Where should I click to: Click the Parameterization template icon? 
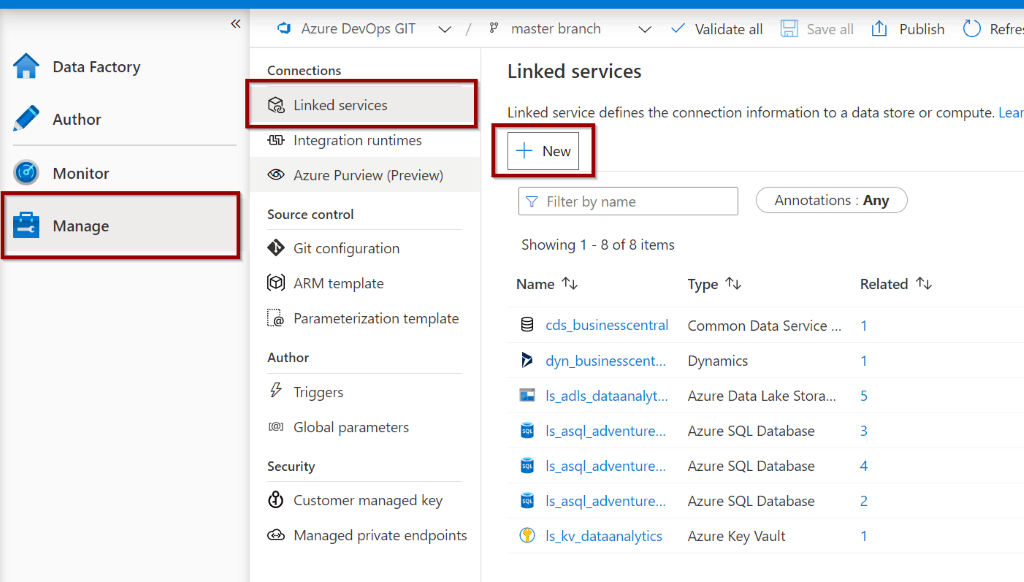pyautogui.click(x=276, y=318)
